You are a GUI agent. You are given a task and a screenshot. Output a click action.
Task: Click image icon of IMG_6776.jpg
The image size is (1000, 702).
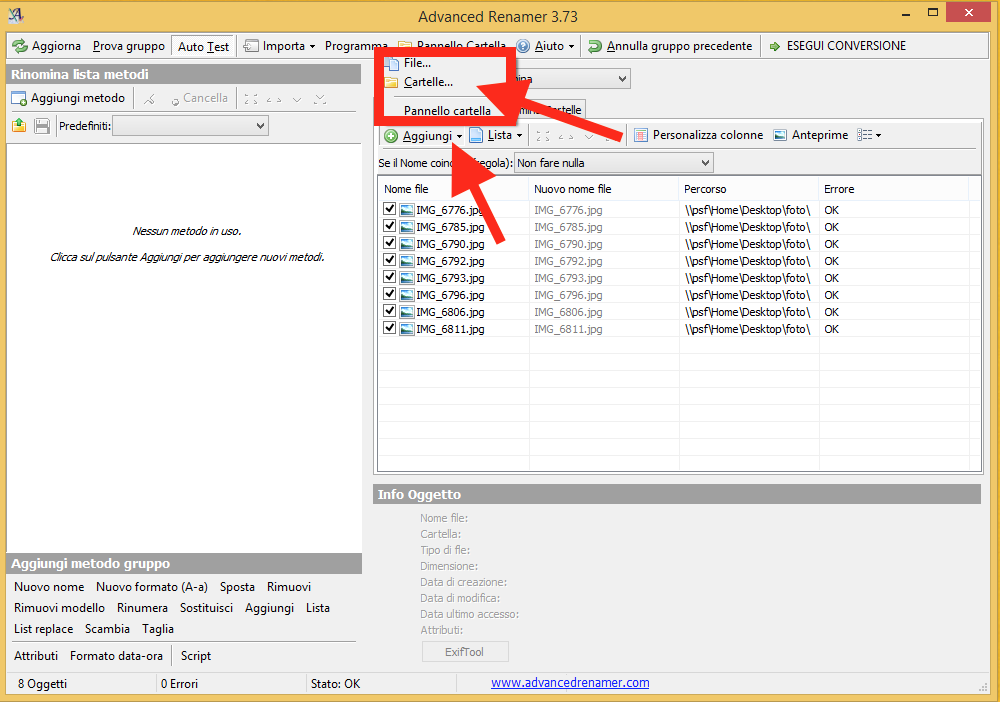click(x=406, y=210)
